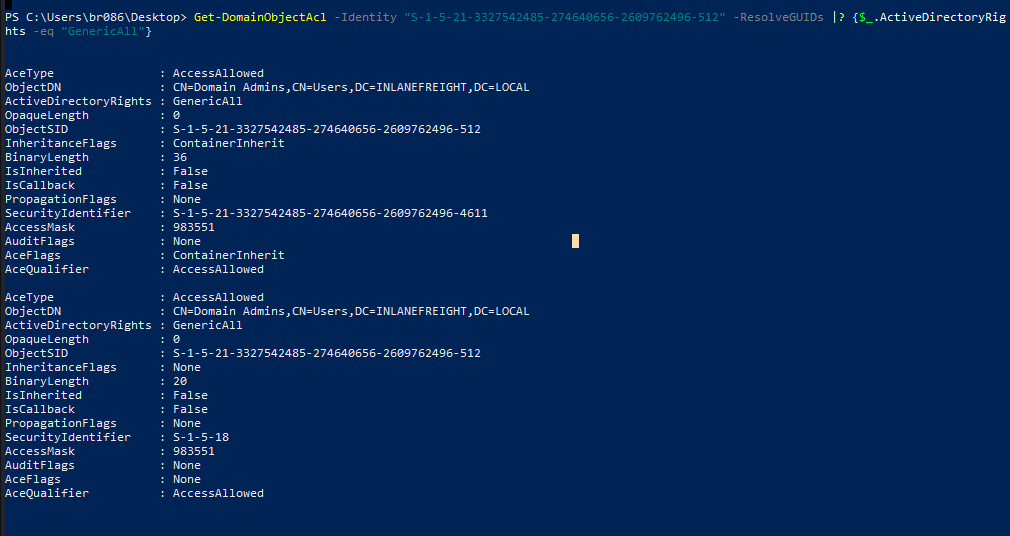This screenshot has width=1010, height=536.
Task: Click first ObjectDN Domain Admins value
Action: coord(351,87)
